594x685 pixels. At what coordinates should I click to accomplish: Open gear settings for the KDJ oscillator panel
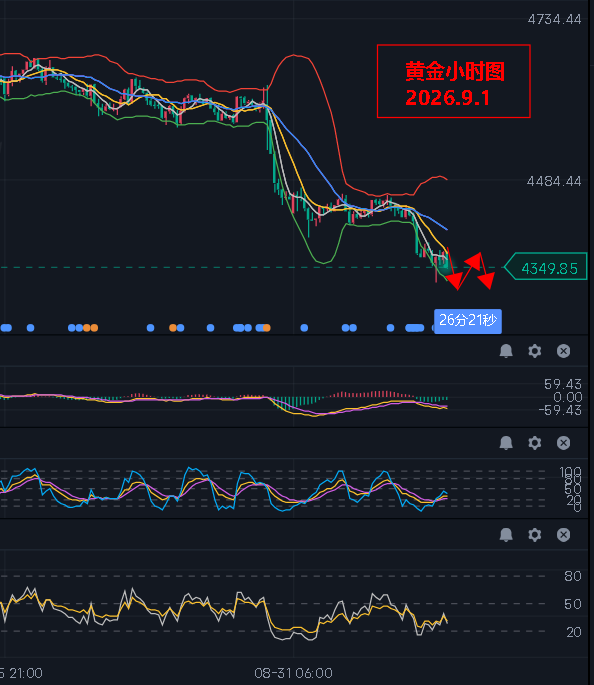pyautogui.click(x=535, y=443)
